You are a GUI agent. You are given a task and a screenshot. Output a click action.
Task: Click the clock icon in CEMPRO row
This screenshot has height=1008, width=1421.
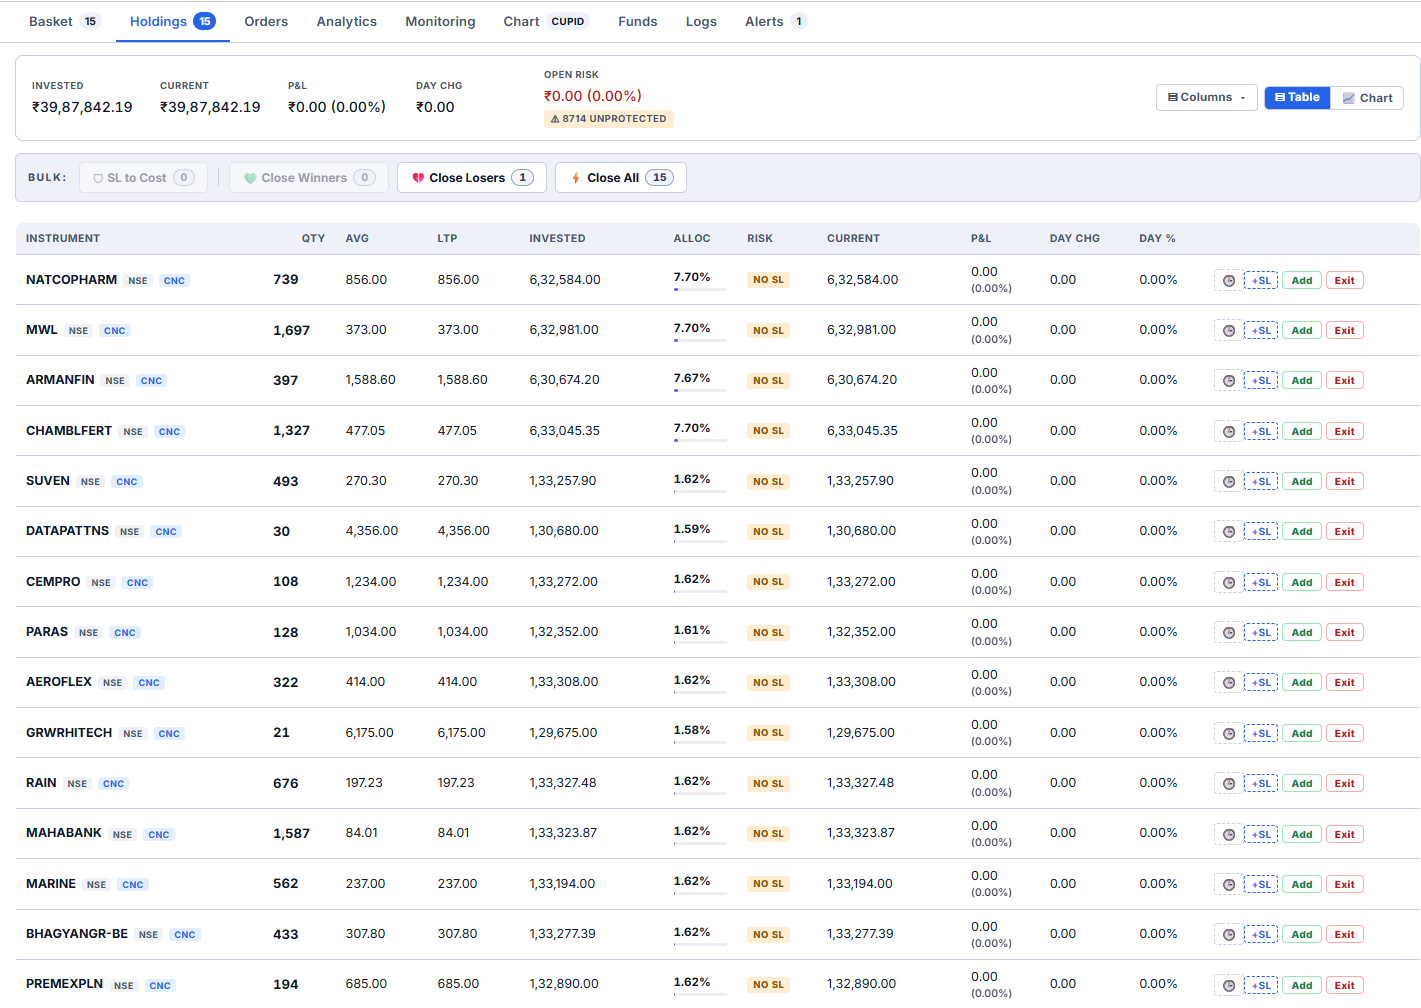point(1228,583)
